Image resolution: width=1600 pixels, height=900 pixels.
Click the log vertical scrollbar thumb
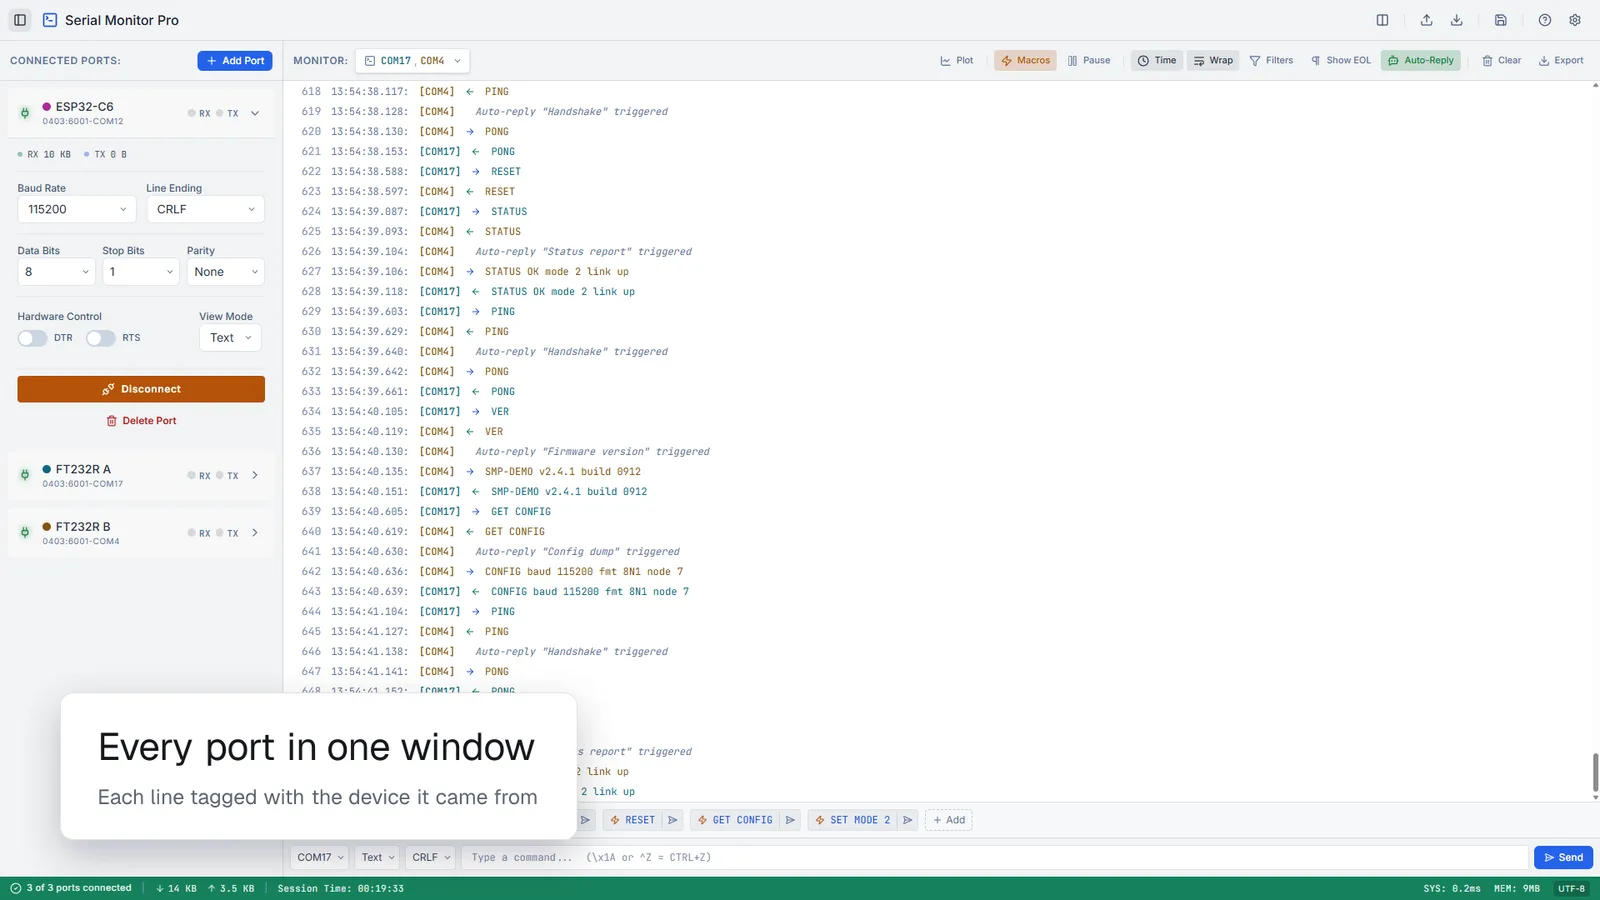click(1595, 773)
